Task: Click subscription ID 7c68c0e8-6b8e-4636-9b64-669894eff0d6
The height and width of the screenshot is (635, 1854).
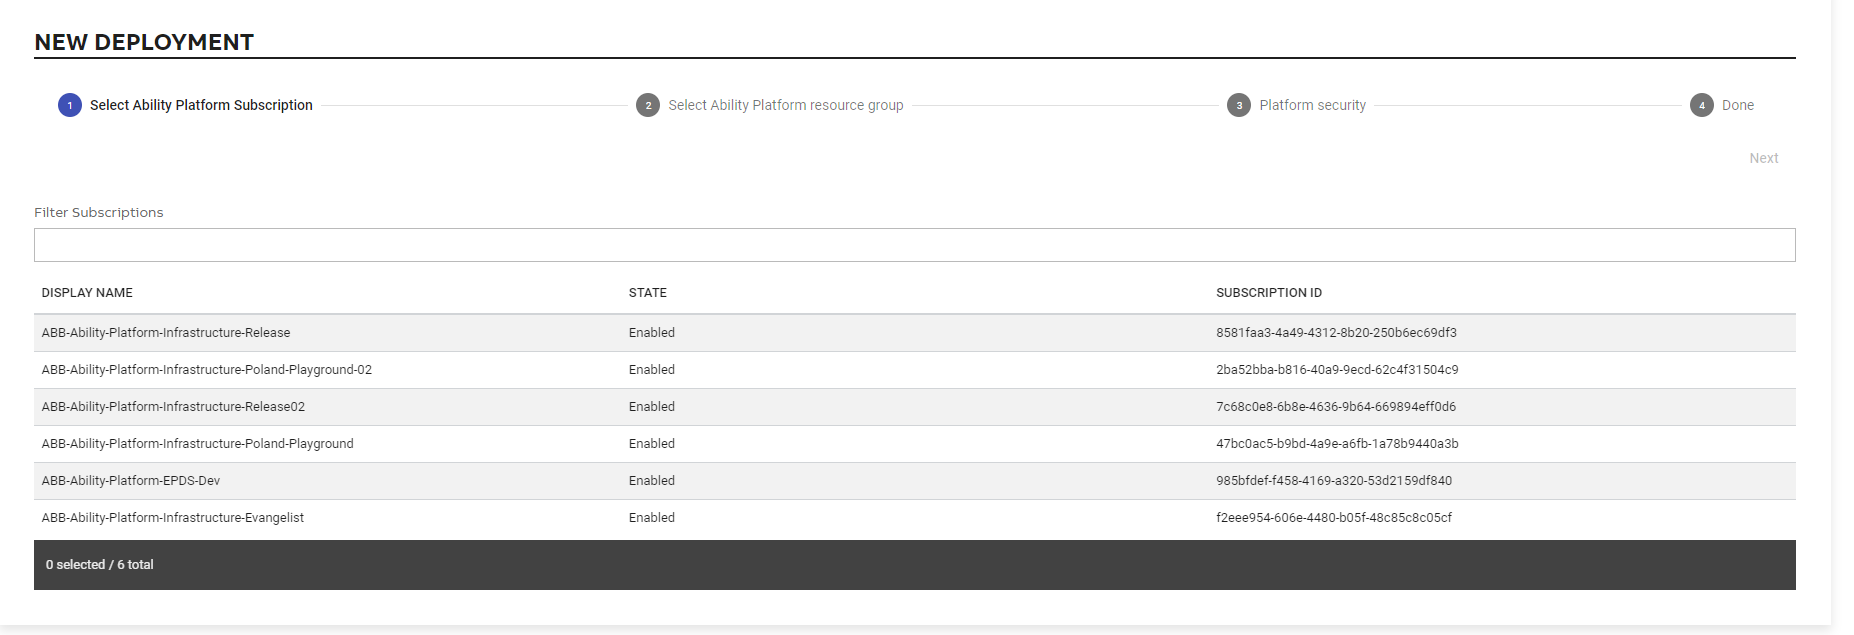Action: (x=1336, y=407)
